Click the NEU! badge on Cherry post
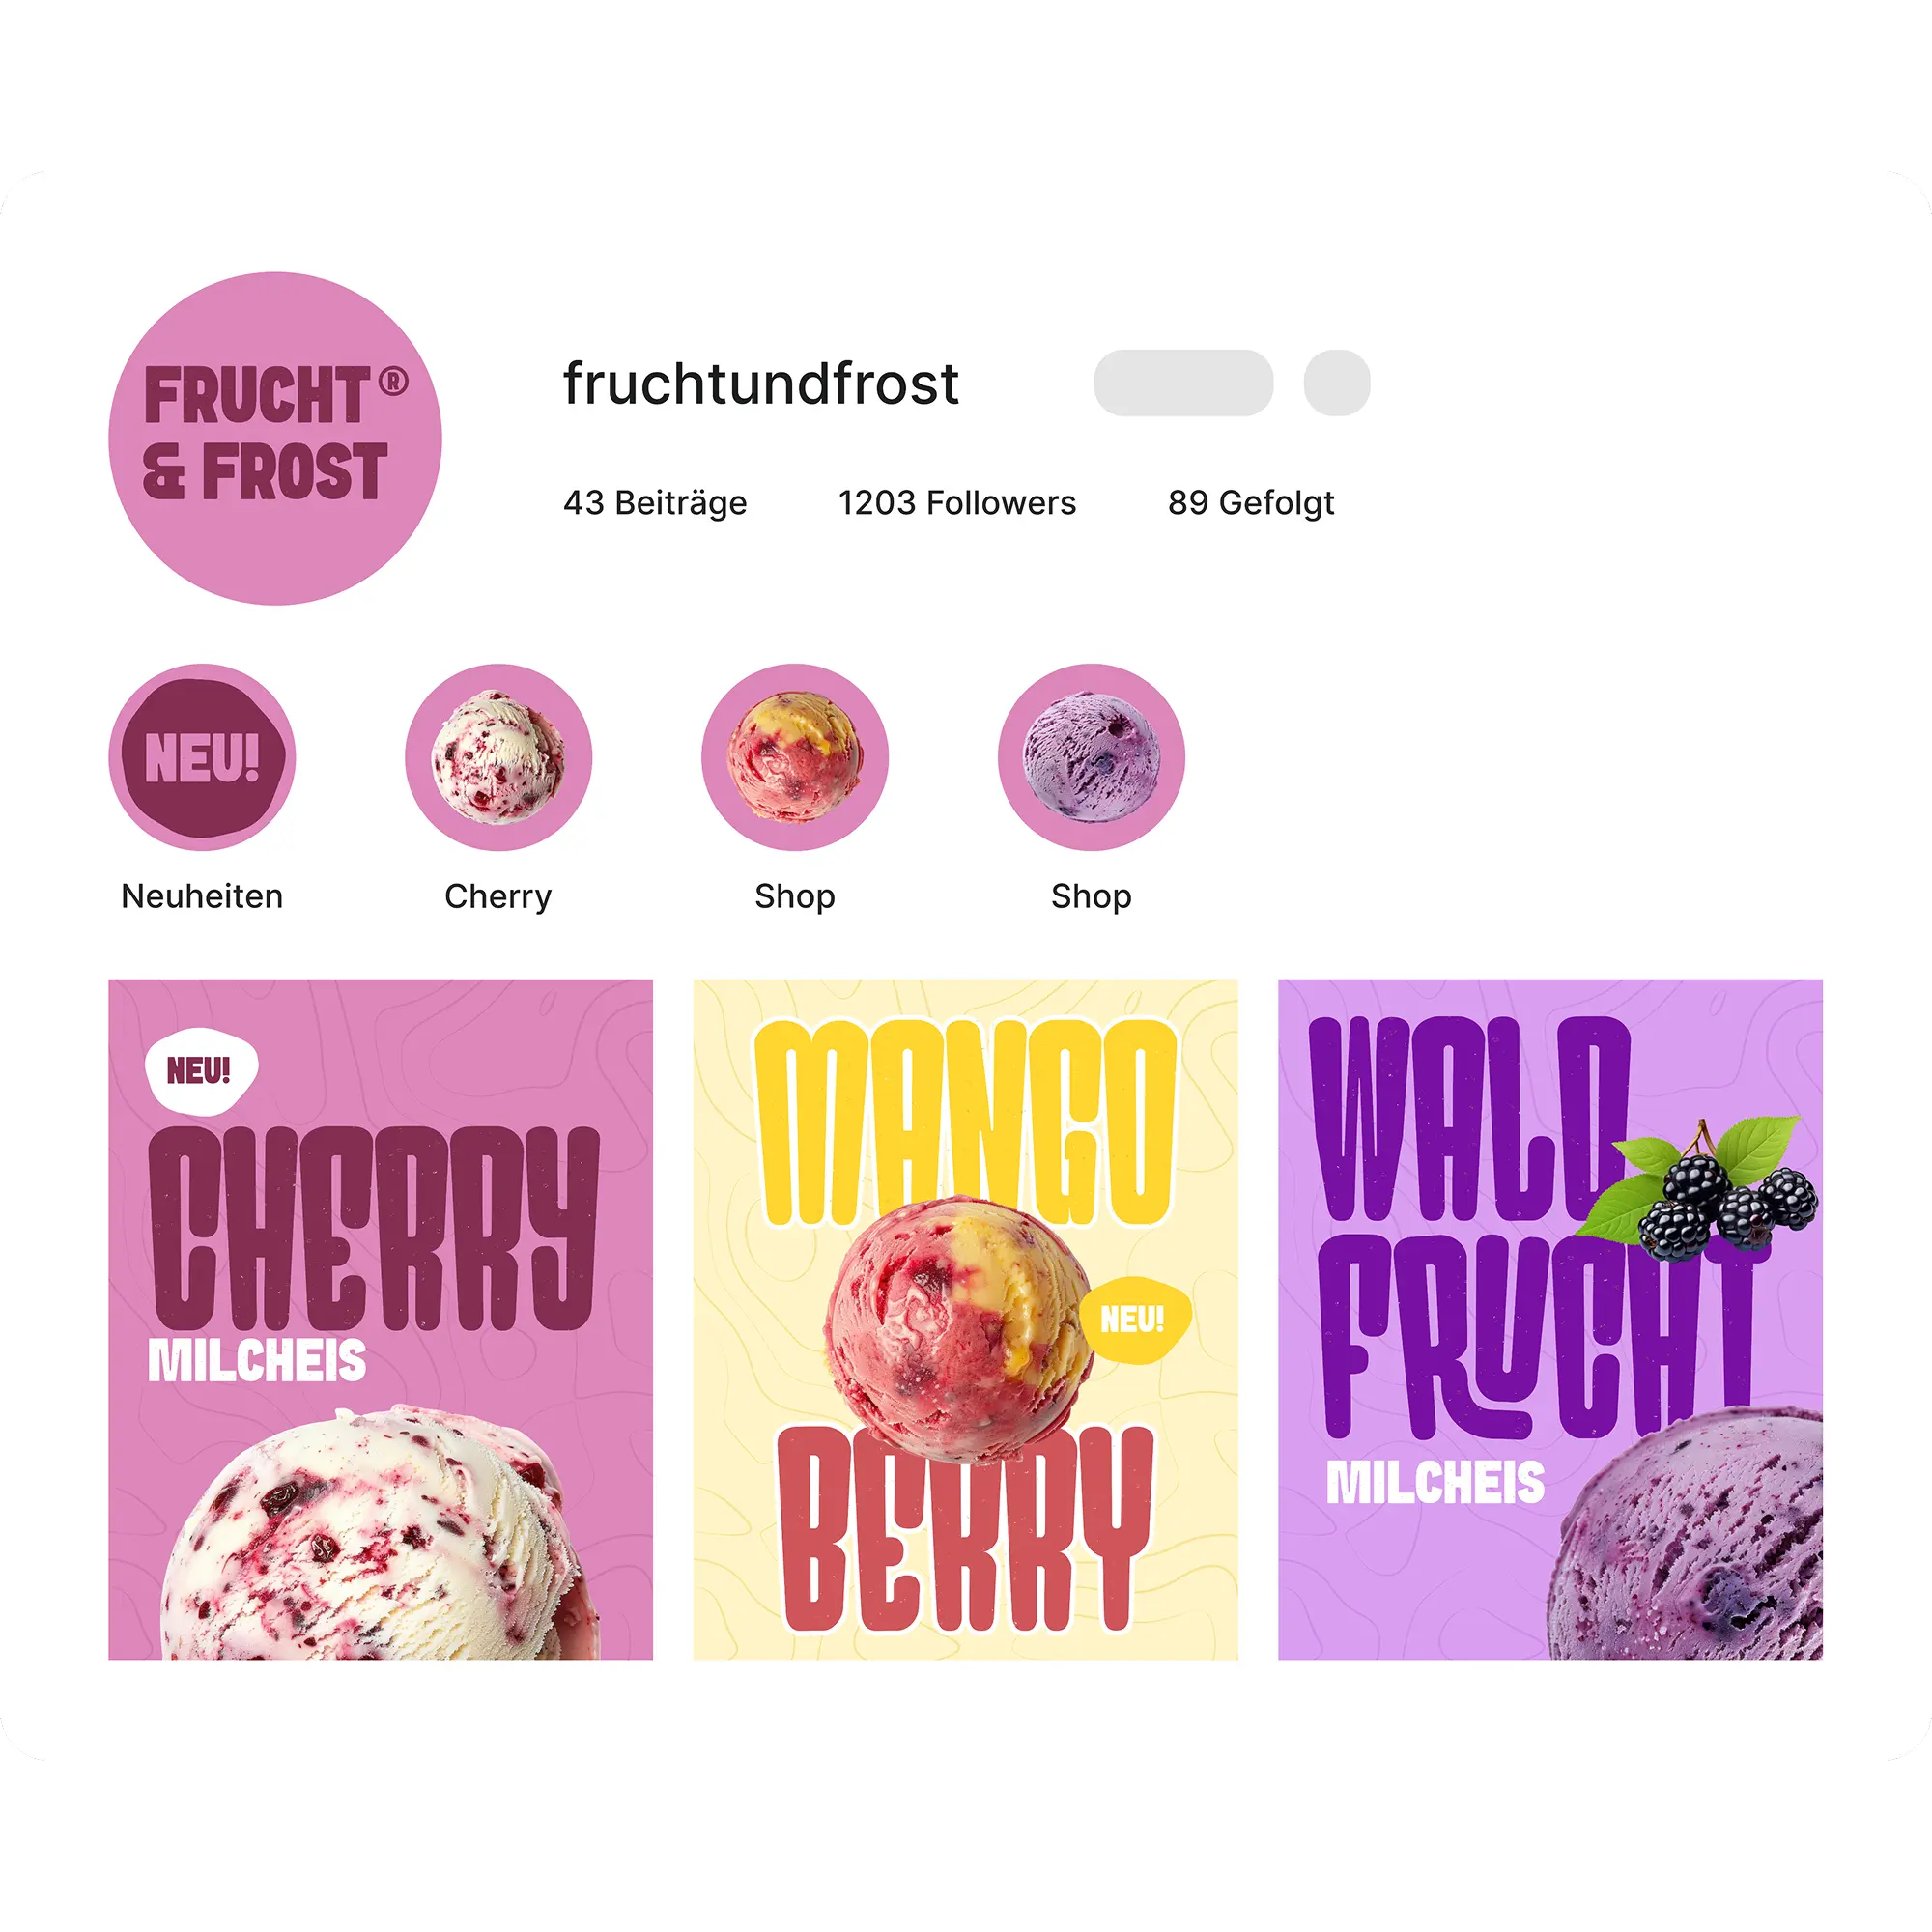1932x1932 pixels. click(201, 1071)
